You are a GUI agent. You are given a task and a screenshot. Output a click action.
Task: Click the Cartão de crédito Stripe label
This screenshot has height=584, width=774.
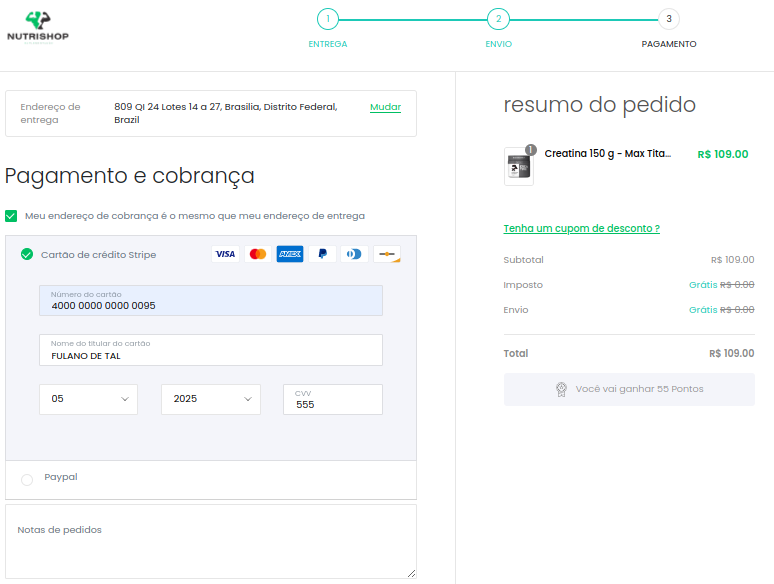click(98, 255)
